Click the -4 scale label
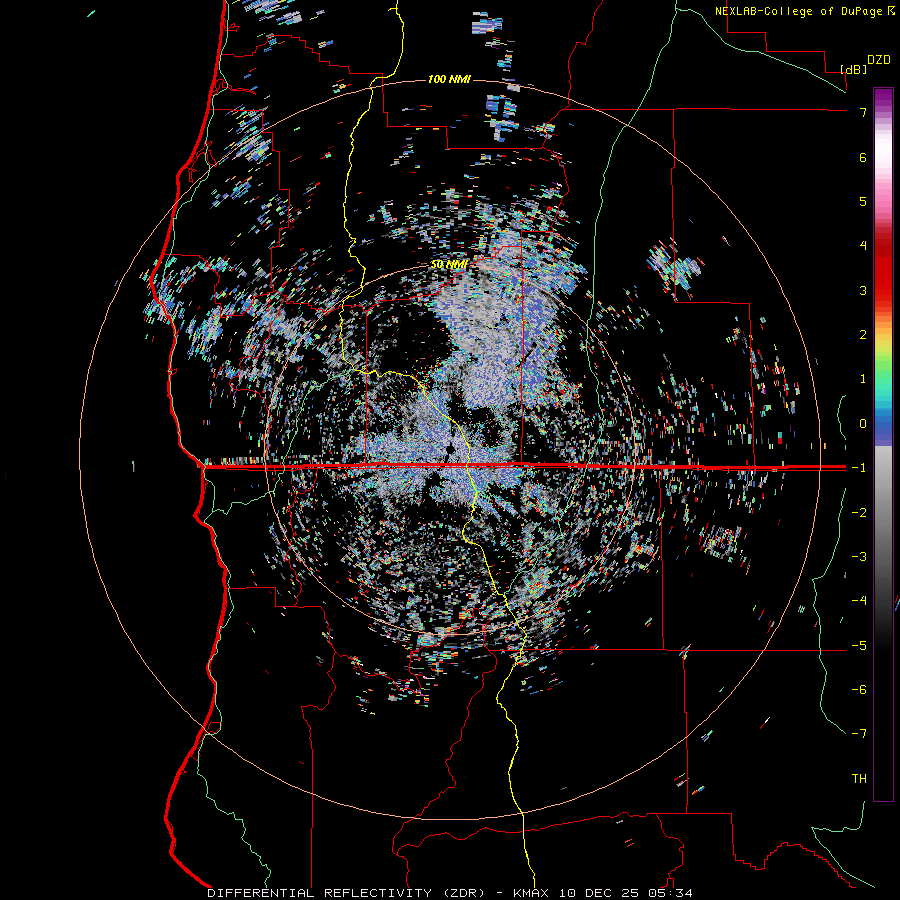Image resolution: width=900 pixels, height=900 pixels. coord(859,601)
